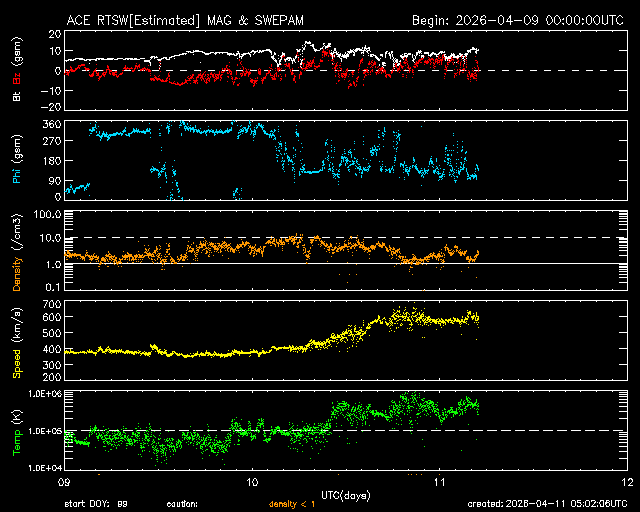Click the Begin date text at top right

click(517, 20)
